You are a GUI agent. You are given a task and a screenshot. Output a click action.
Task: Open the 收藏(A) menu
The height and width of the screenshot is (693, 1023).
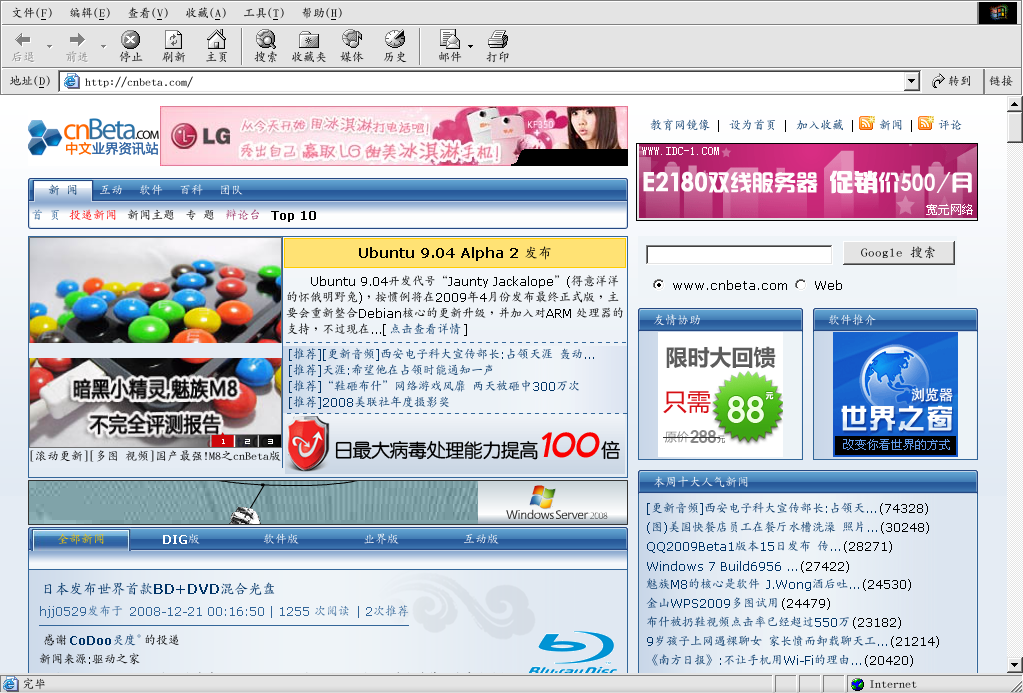(206, 12)
